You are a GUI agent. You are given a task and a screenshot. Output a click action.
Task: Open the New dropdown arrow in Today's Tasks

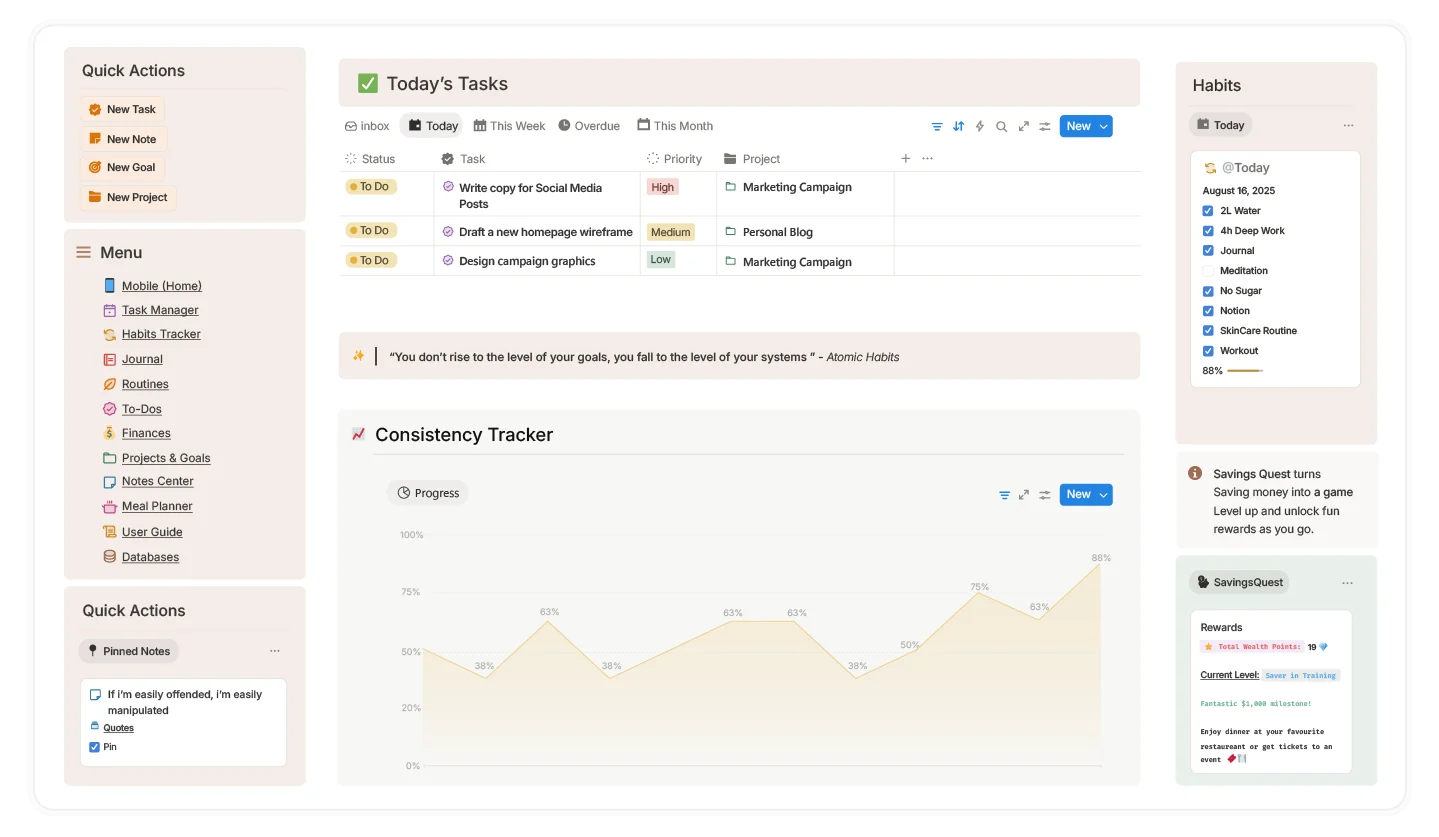[x=1104, y=126]
